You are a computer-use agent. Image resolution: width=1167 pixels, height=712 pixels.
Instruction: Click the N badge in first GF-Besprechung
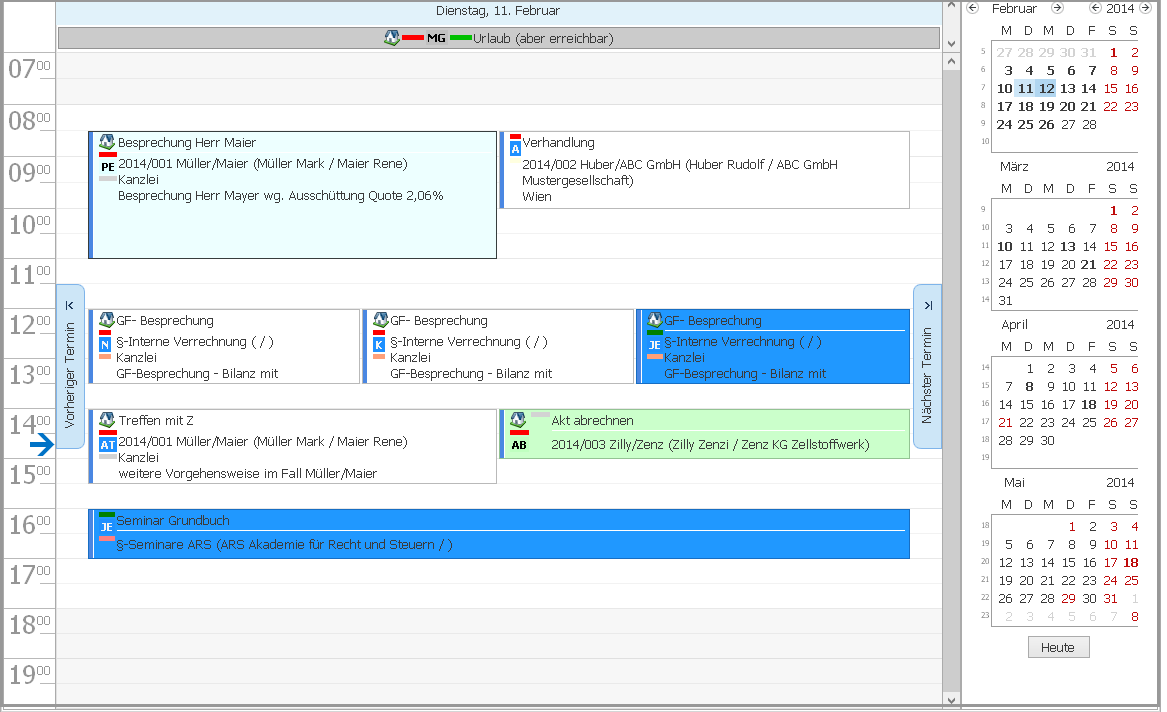pyautogui.click(x=105, y=345)
